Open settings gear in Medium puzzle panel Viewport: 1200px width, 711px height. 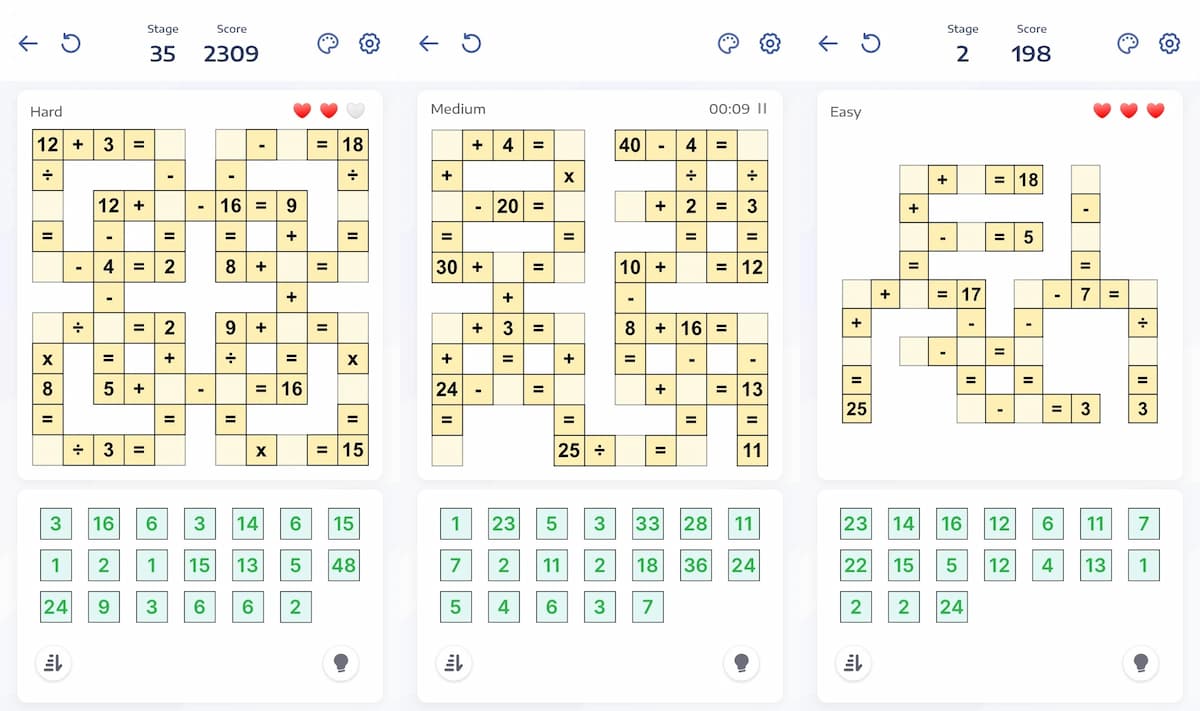[x=769, y=43]
